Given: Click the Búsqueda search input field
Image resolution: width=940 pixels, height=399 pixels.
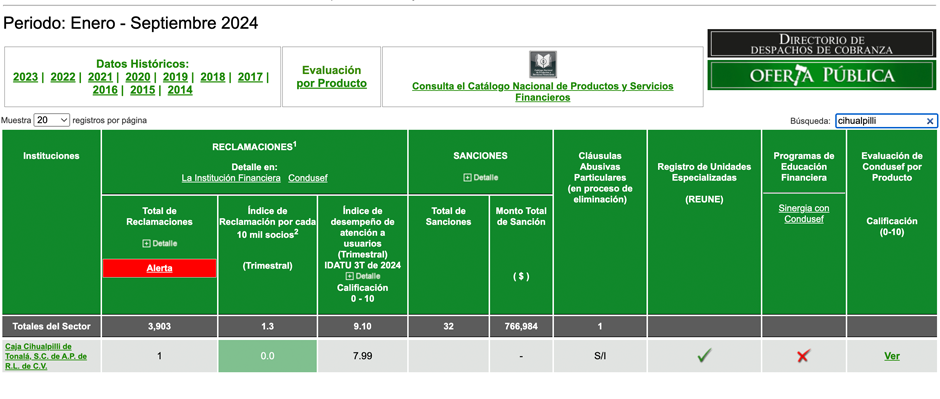Looking at the screenshot, I should (880, 121).
